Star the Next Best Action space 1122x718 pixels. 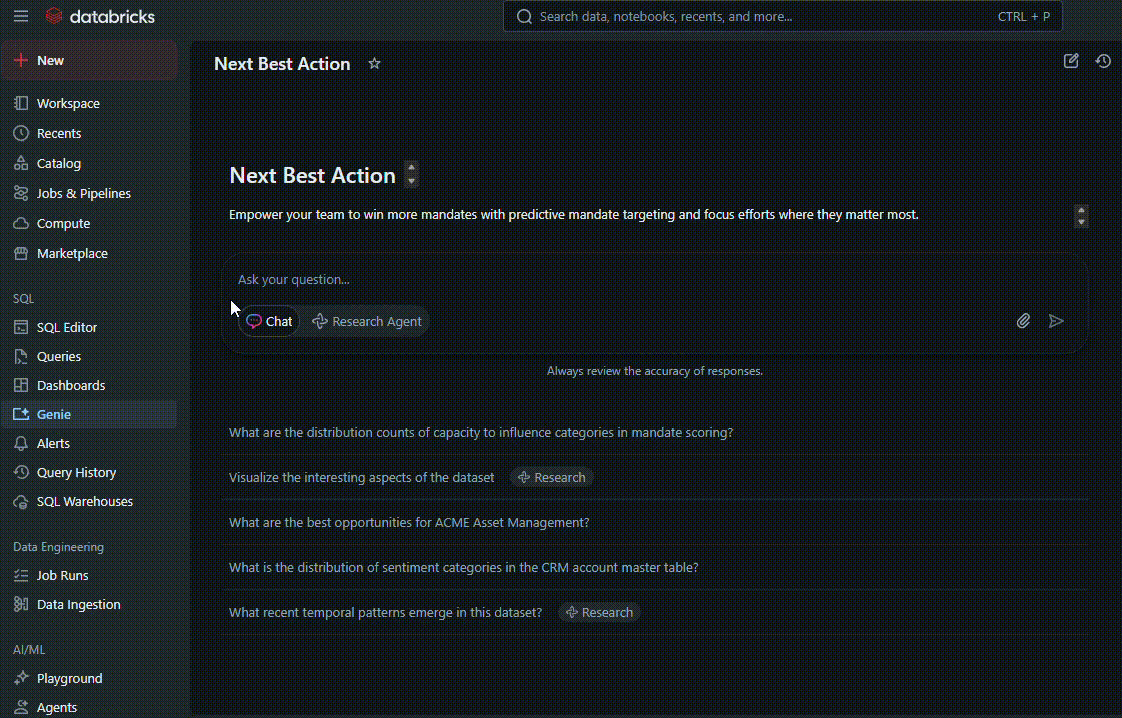click(x=374, y=63)
